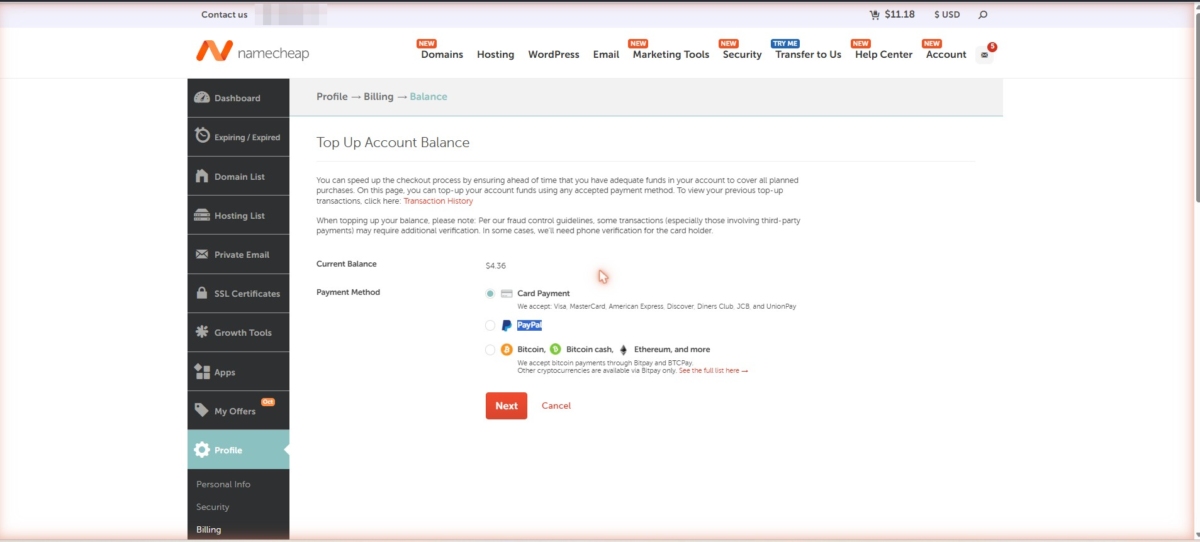1200x542 pixels.
Task: Click the orange Bitcoin icon
Action: (x=507, y=350)
